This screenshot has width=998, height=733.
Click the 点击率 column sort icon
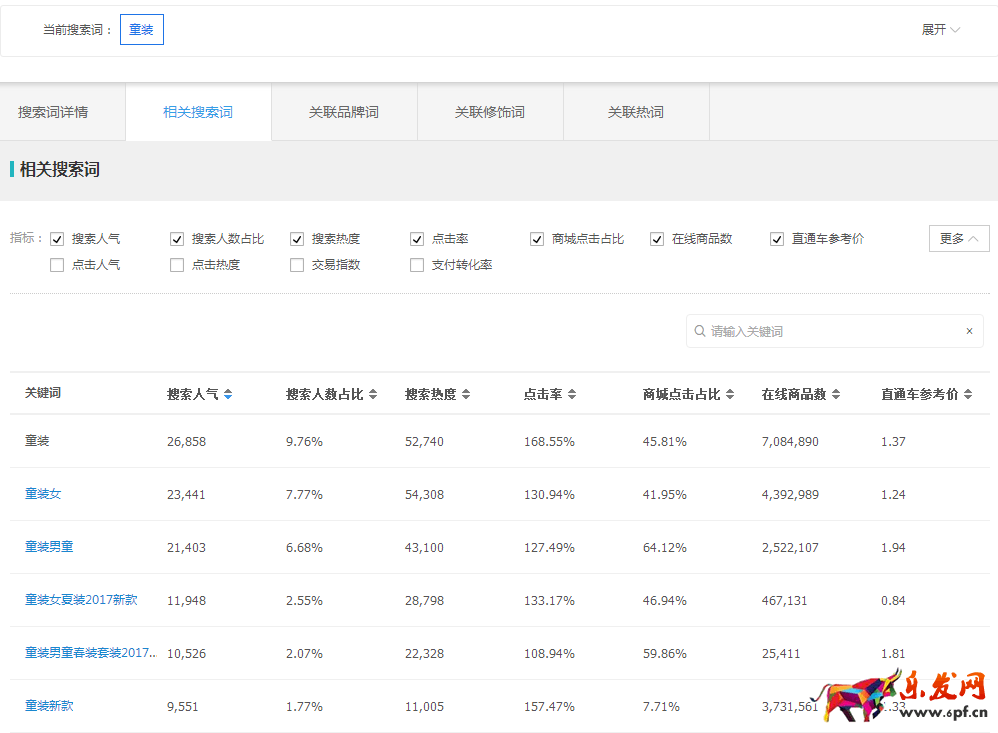pyautogui.click(x=572, y=393)
